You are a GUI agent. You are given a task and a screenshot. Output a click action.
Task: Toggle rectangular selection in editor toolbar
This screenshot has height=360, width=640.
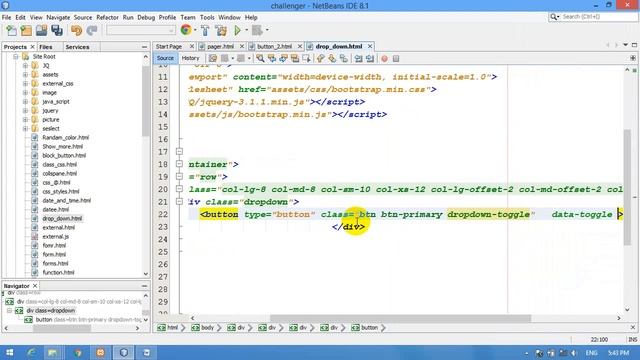point(306,58)
